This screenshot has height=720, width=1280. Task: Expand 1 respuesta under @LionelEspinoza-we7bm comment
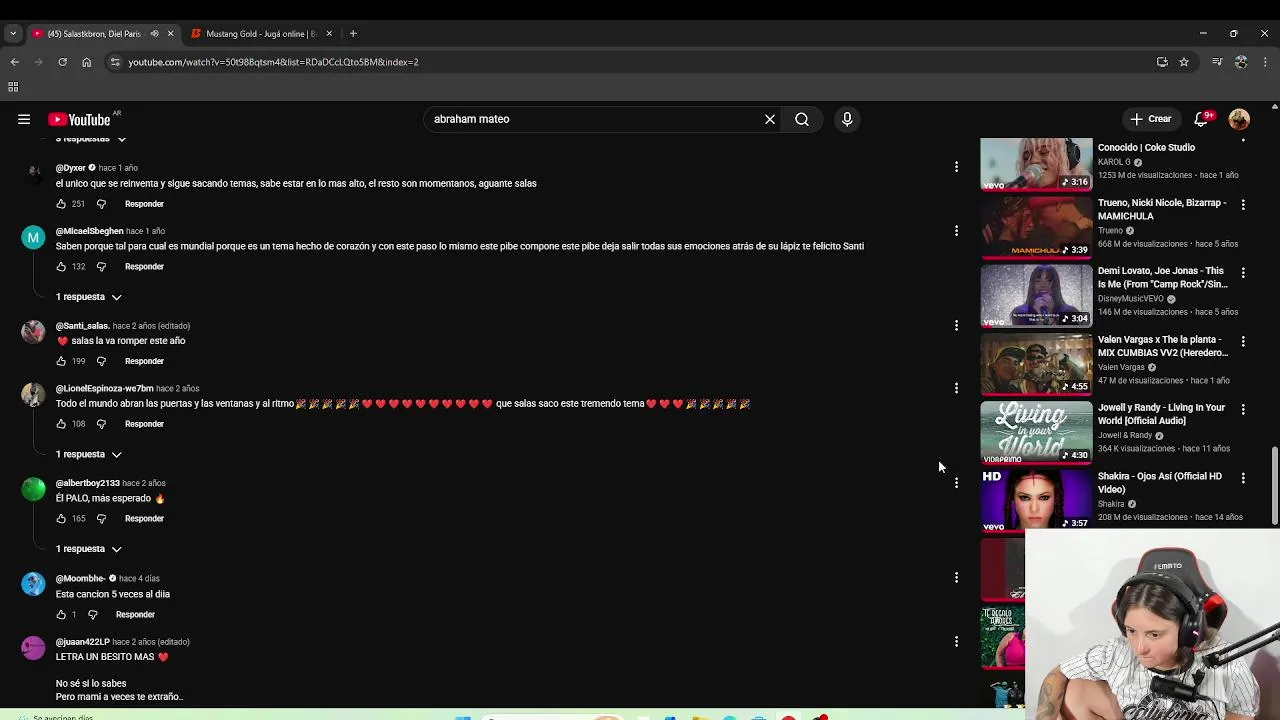(x=88, y=455)
